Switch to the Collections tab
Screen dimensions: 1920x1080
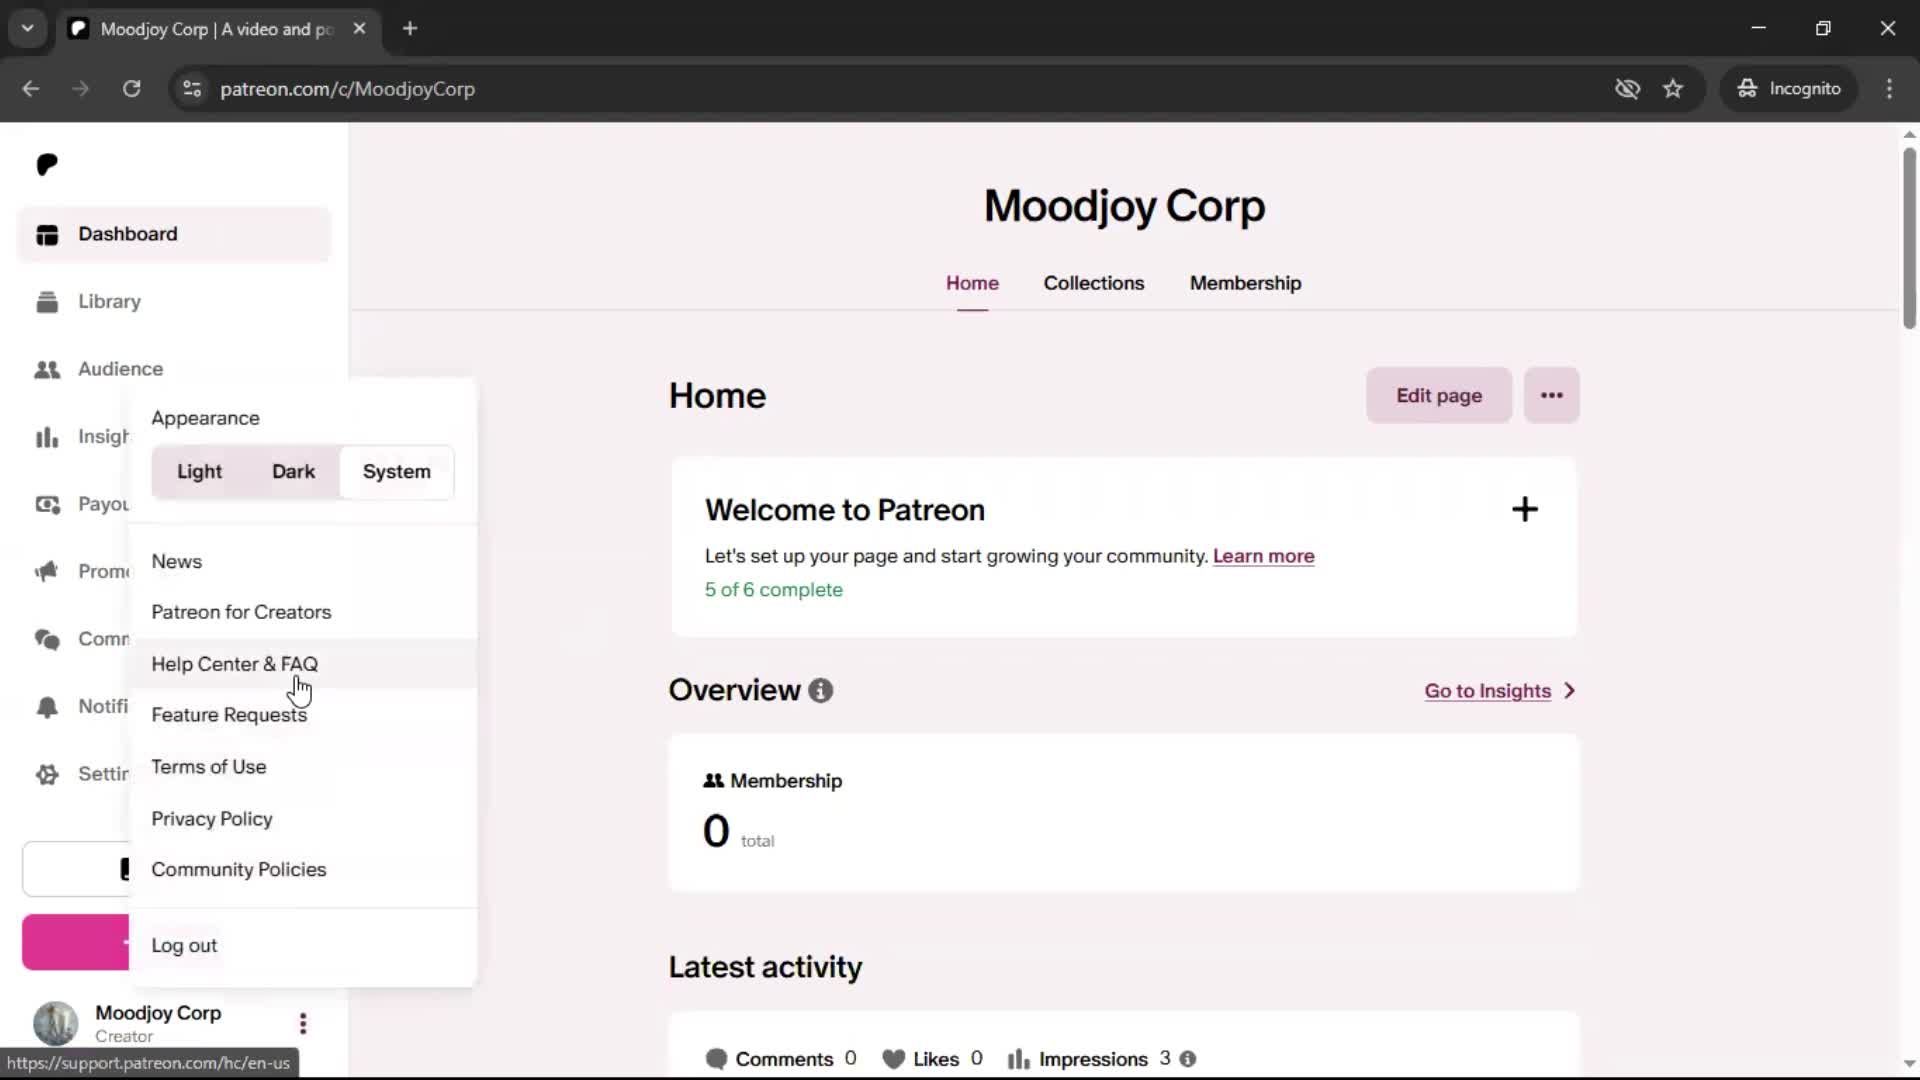click(x=1093, y=284)
